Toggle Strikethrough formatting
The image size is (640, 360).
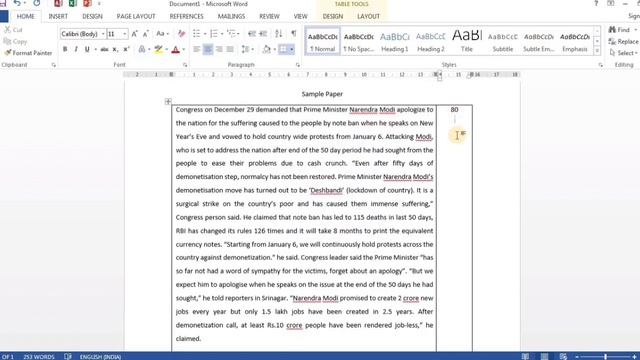coord(104,49)
